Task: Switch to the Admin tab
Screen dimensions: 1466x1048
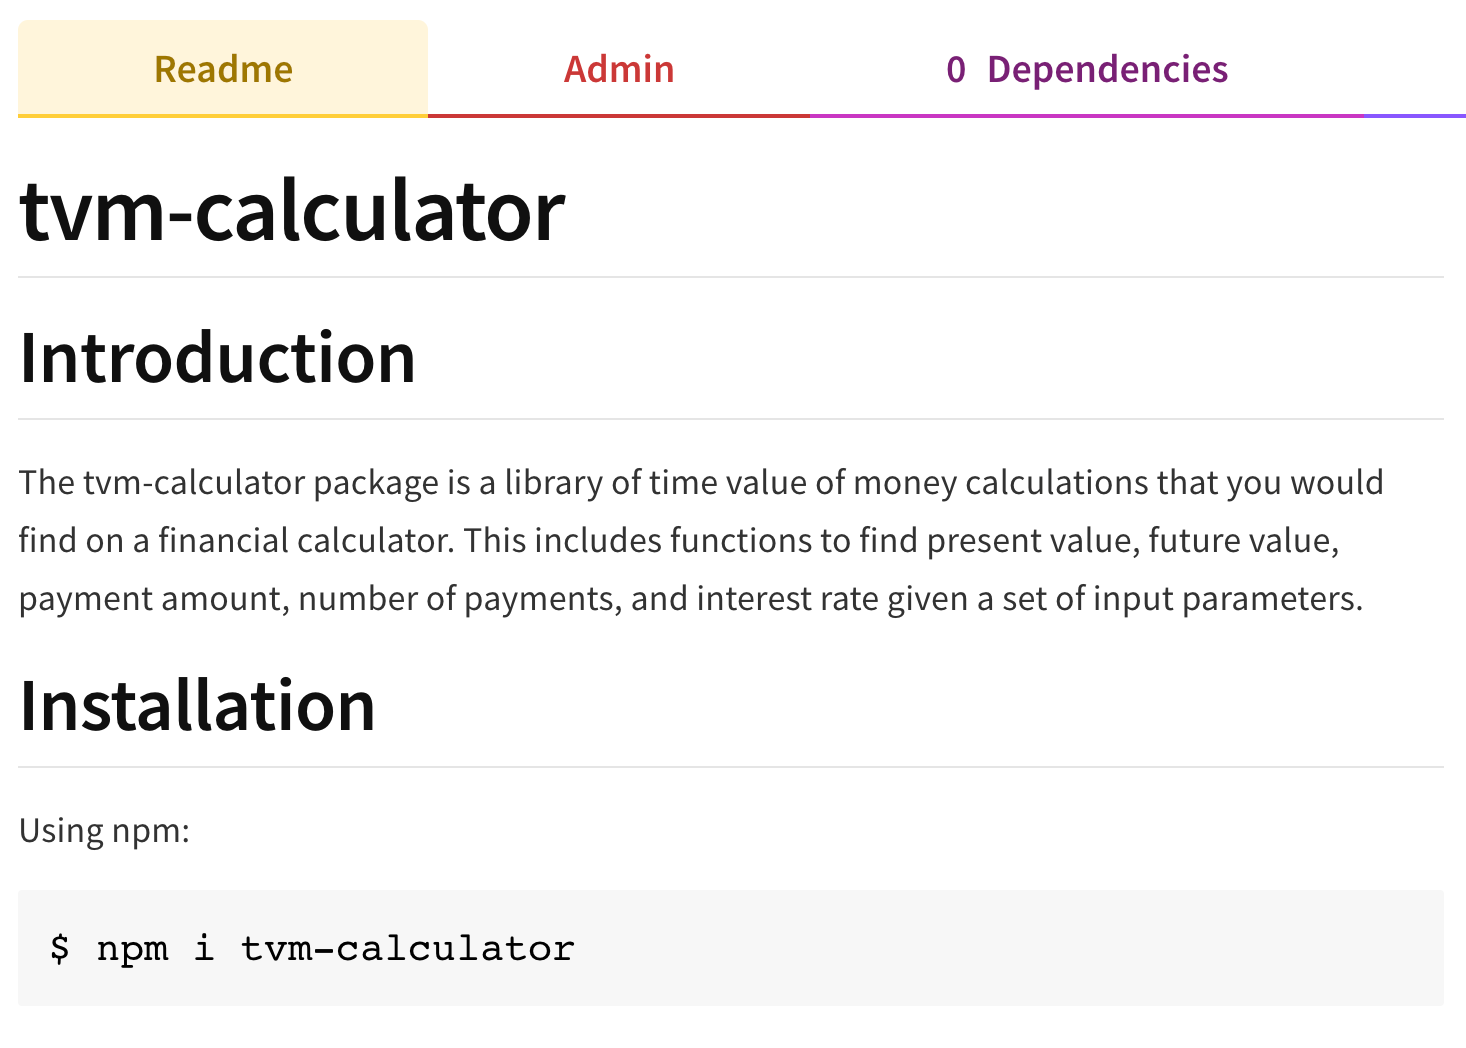Action: (618, 69)
